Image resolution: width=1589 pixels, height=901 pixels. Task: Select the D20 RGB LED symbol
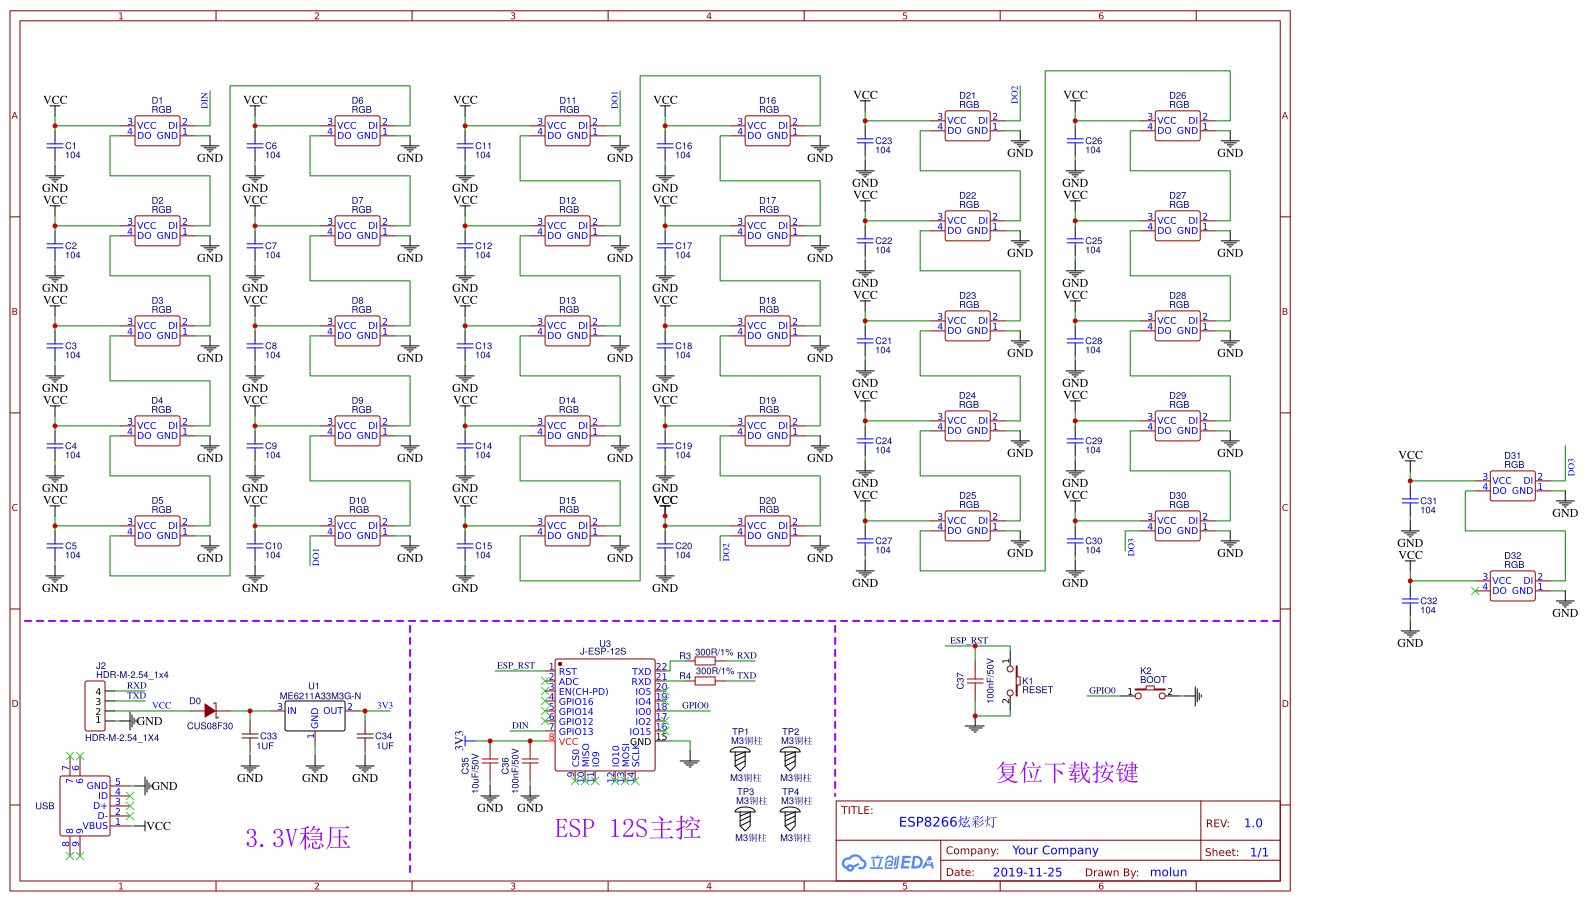click(768, 530)
